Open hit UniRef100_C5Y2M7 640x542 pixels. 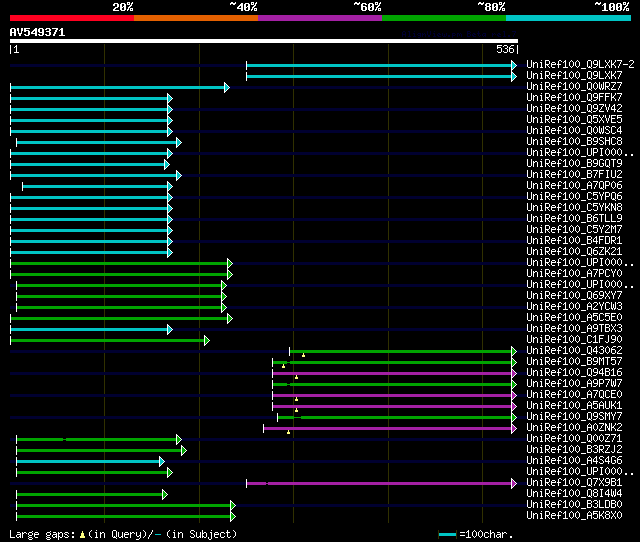tap(574, 230)
